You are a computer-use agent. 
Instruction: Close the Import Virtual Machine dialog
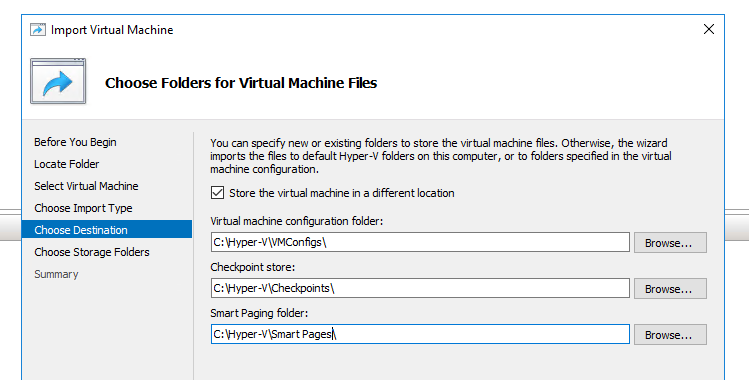(709, 29)
